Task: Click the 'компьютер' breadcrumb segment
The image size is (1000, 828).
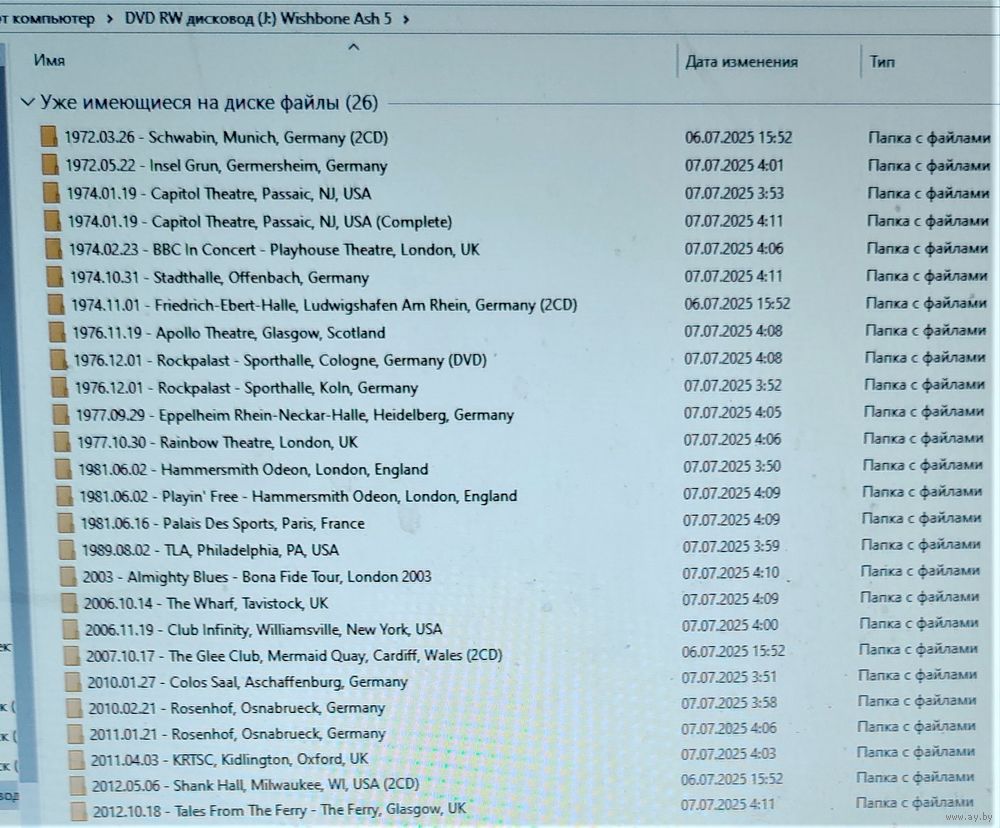Action: point(53,18)
